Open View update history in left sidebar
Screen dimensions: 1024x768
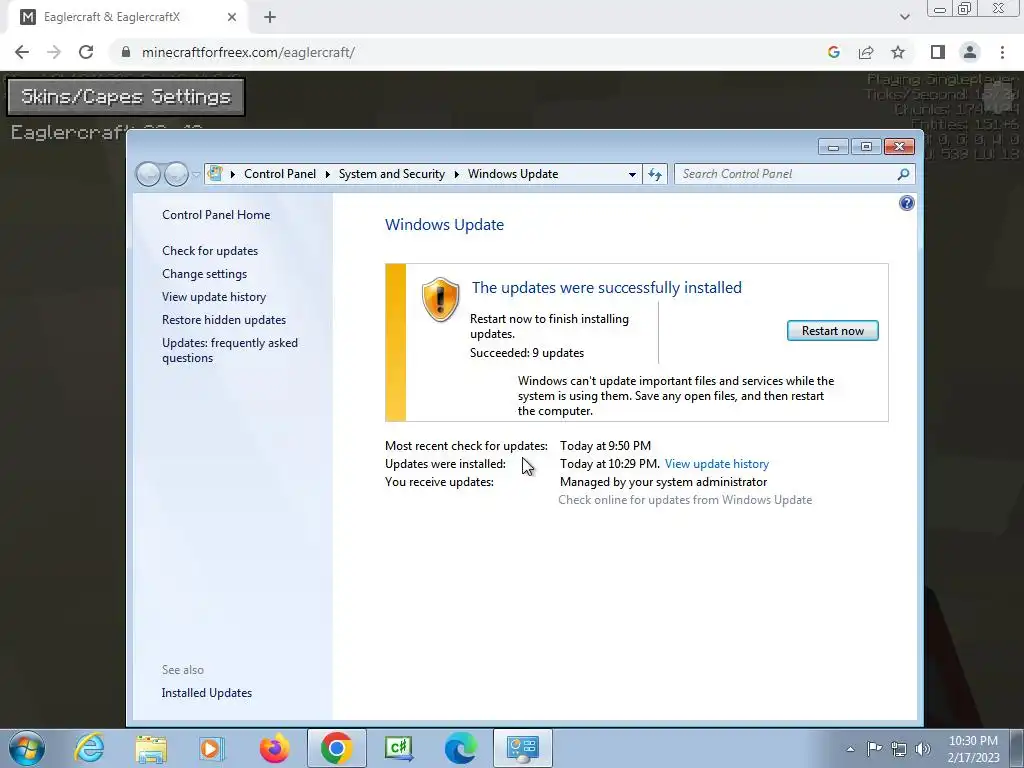(214, 296)
